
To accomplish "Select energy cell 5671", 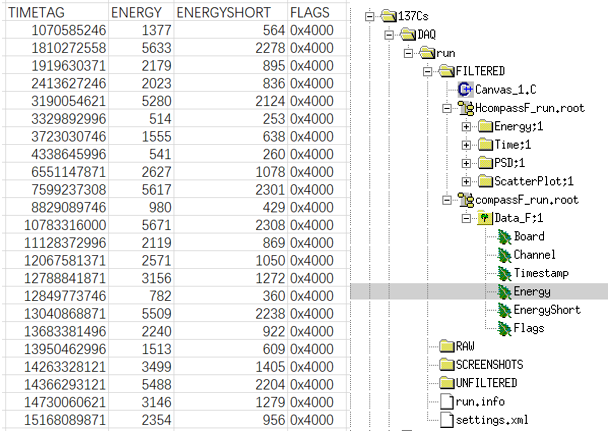I will (141, 225).
